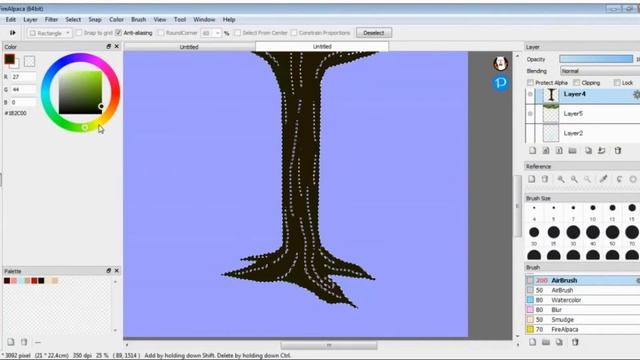The width and height of the screenshot is (640, 360).
Task: Select the Watercolor brush
Action: (583, 300)
